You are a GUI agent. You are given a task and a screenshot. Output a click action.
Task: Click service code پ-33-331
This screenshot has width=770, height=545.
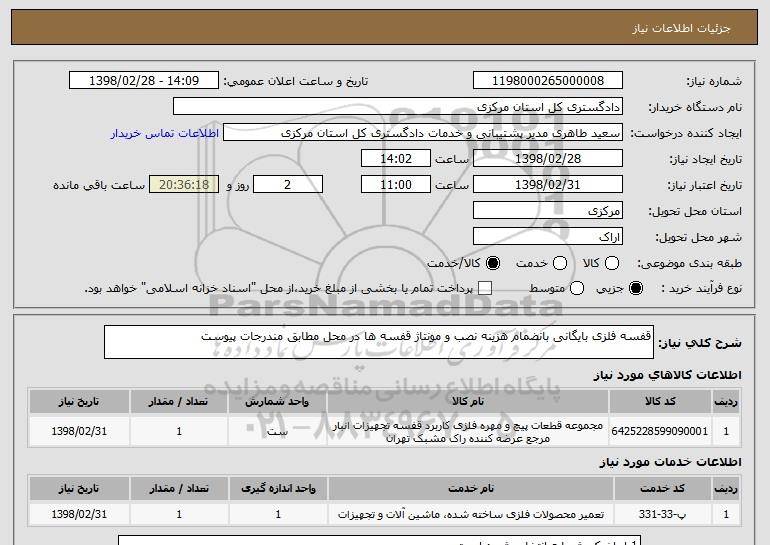(x=662, y=514)
